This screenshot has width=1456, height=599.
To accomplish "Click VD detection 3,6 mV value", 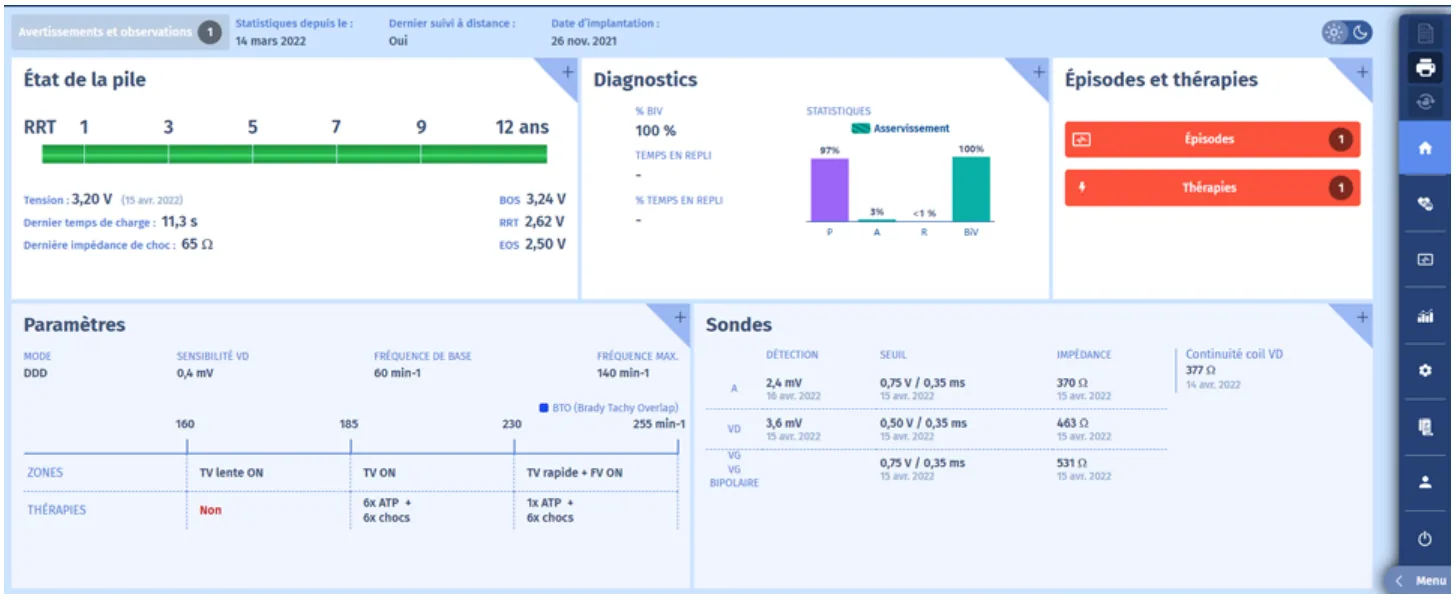I will click(783, 423).
